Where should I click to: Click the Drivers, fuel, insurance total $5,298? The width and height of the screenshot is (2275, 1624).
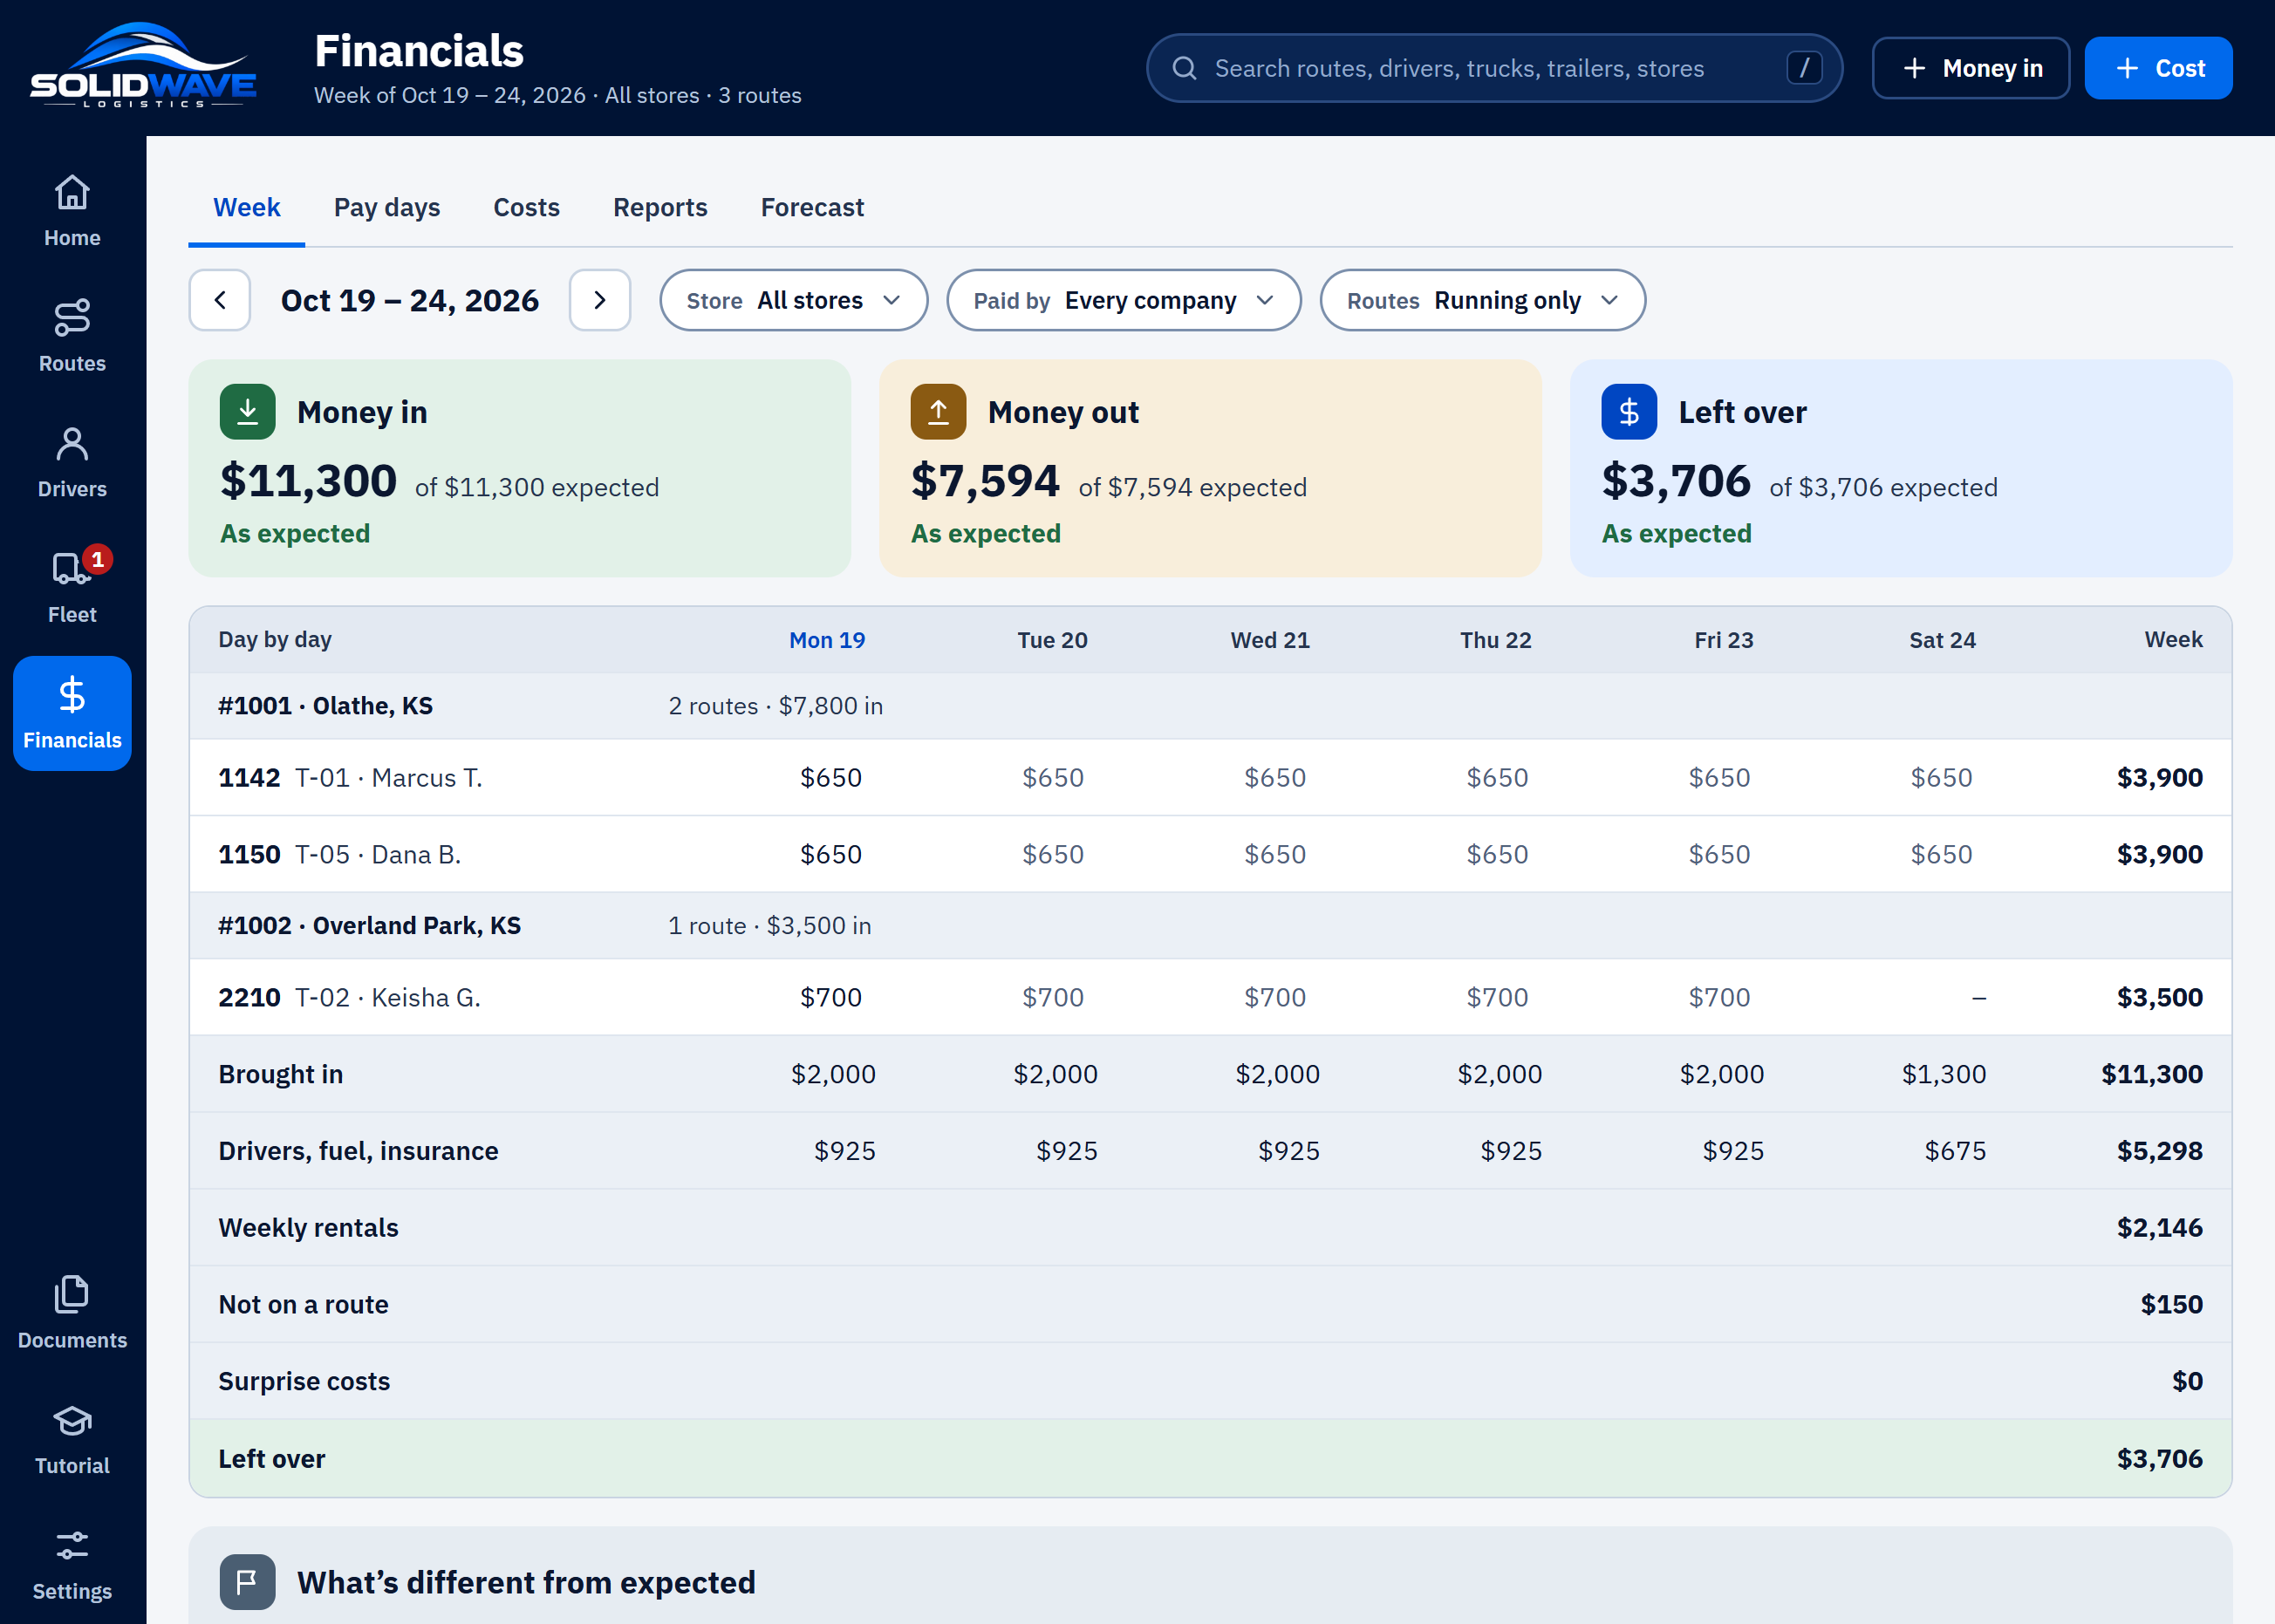2159,1151
